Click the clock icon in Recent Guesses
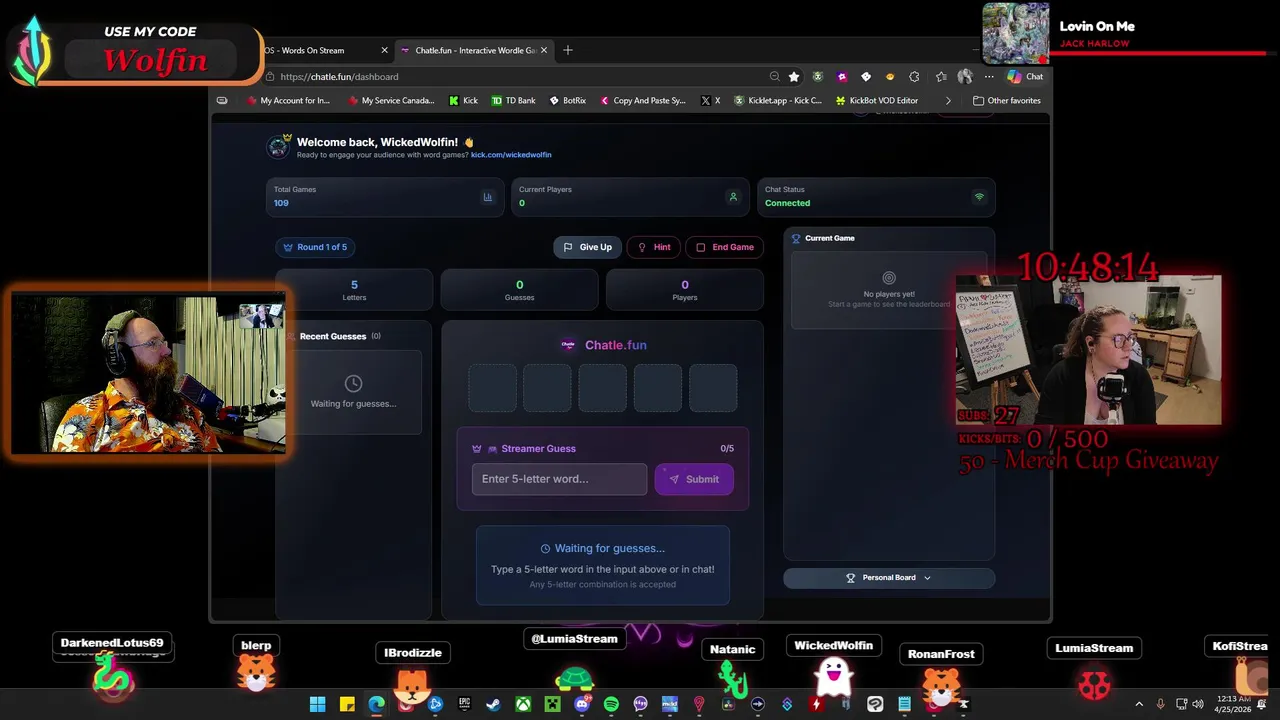 click(353, 383)
